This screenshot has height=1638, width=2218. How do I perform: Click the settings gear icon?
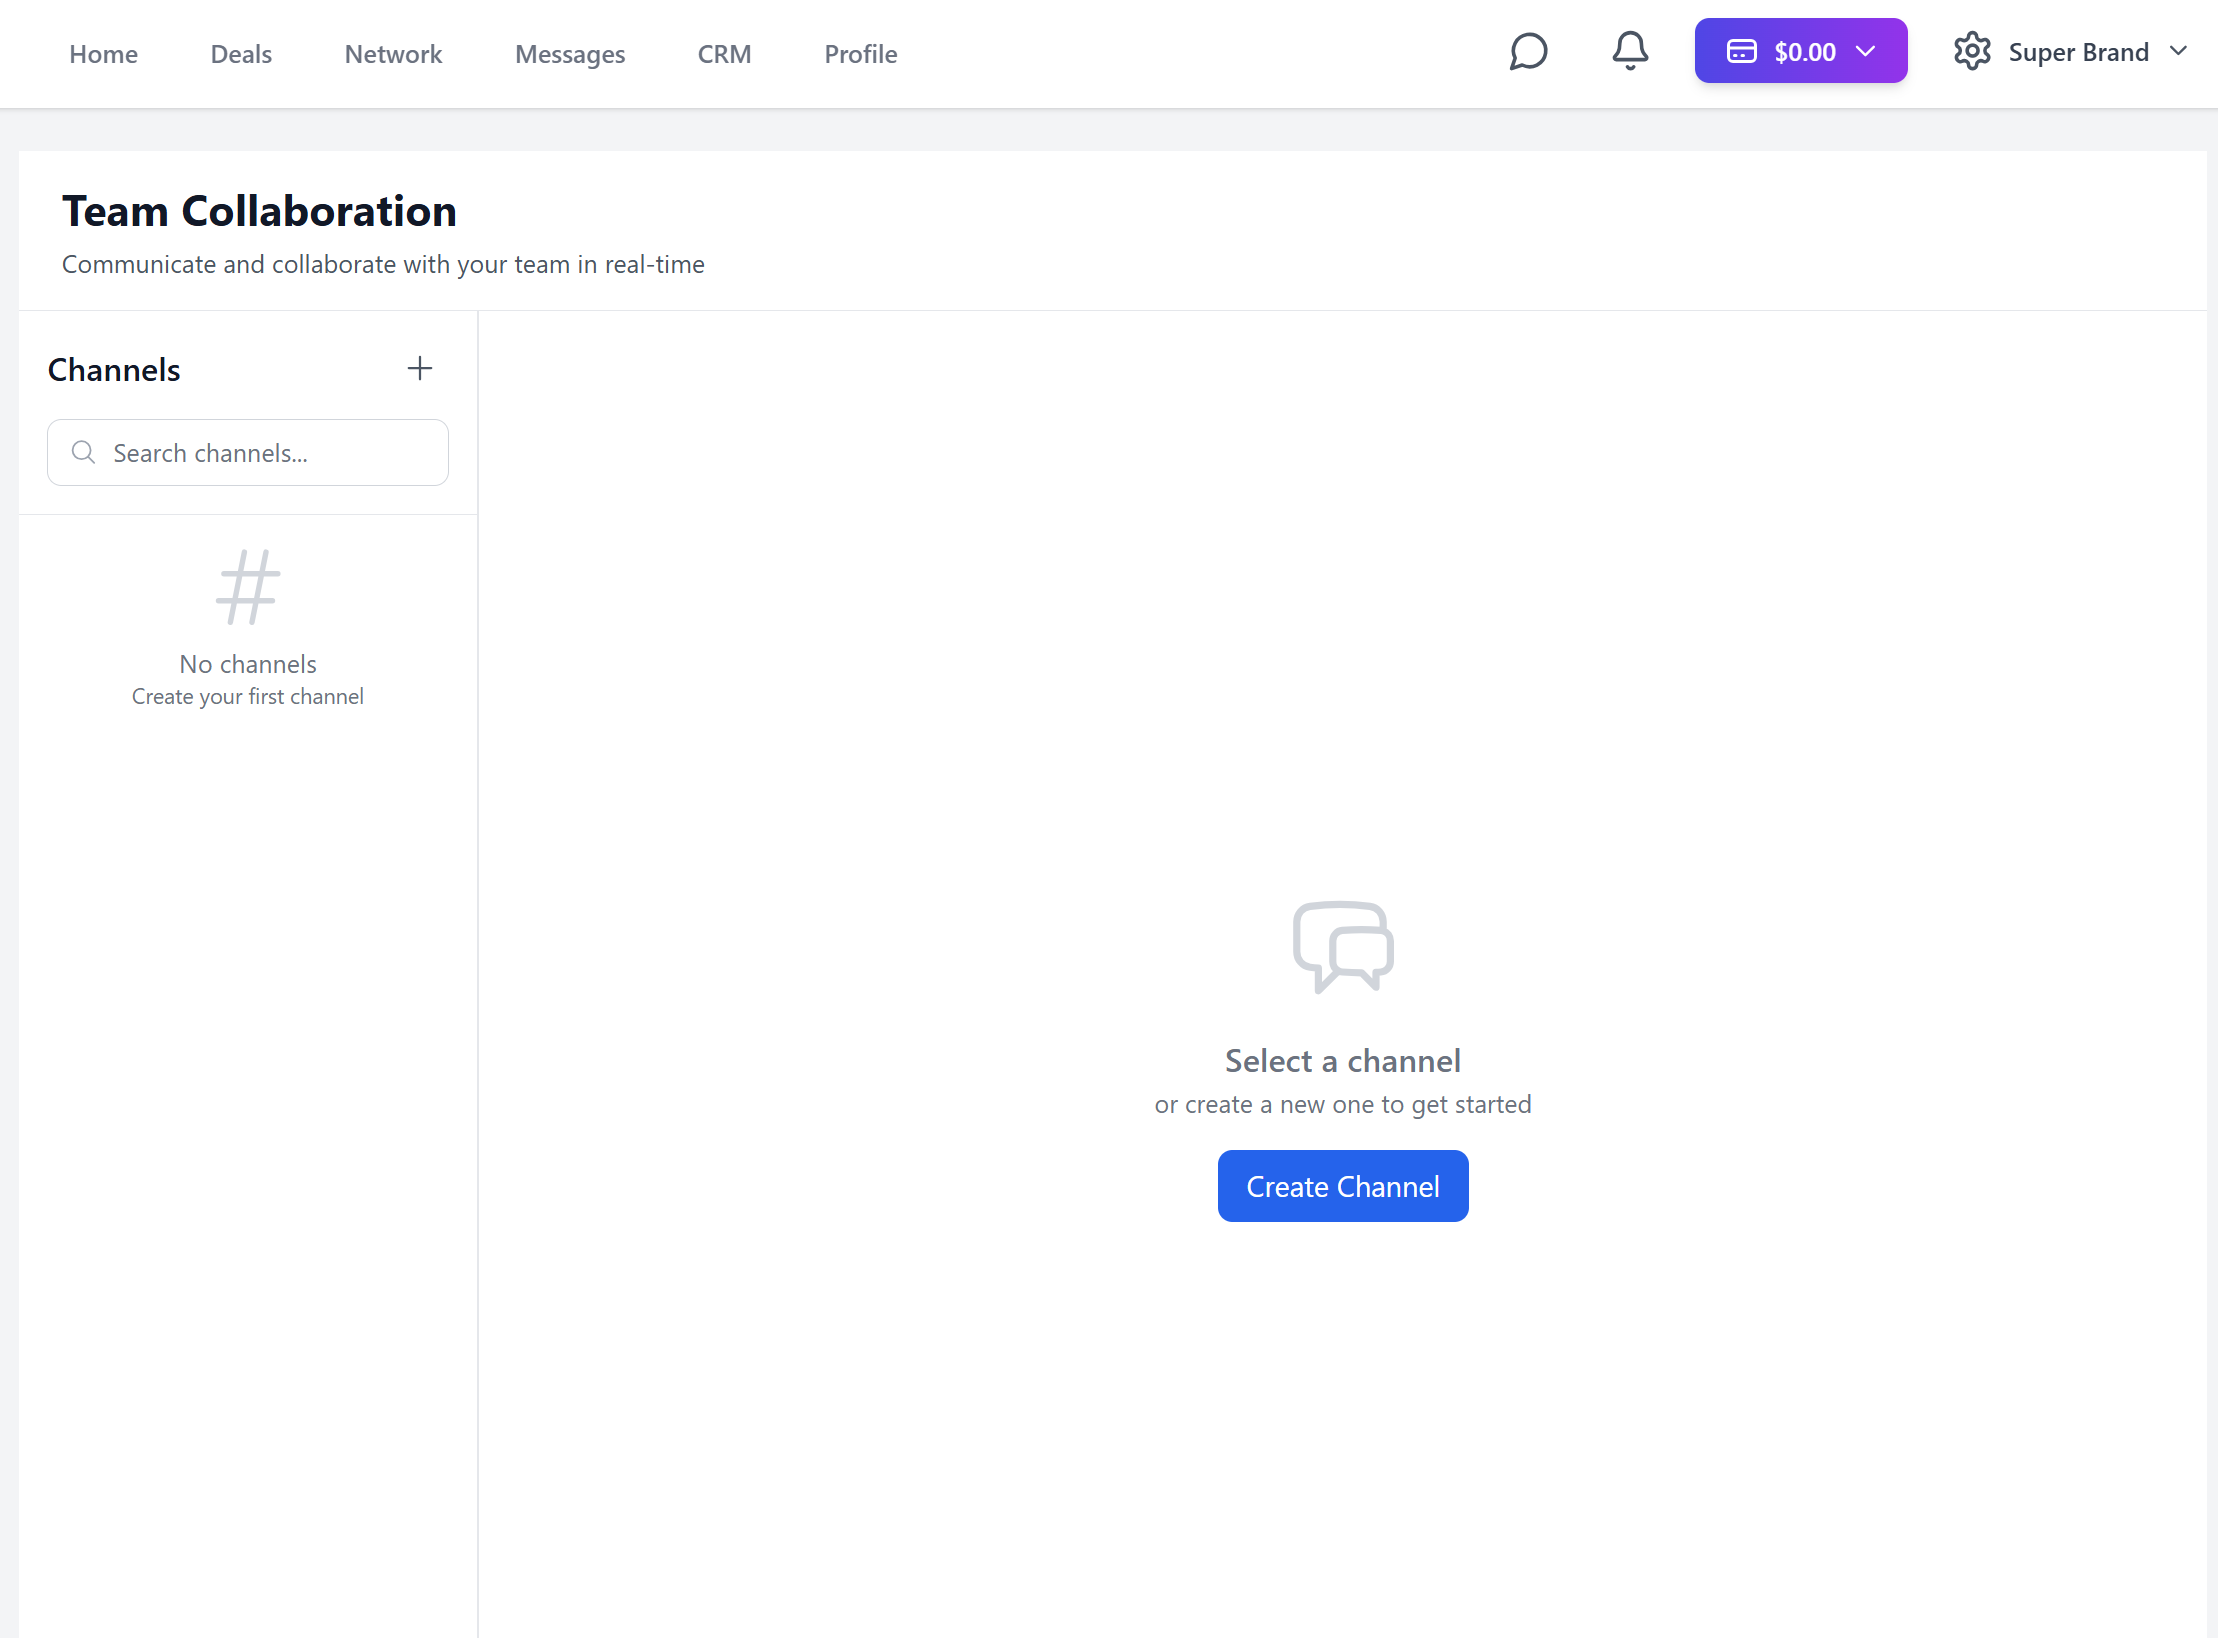coord(1972,52)
